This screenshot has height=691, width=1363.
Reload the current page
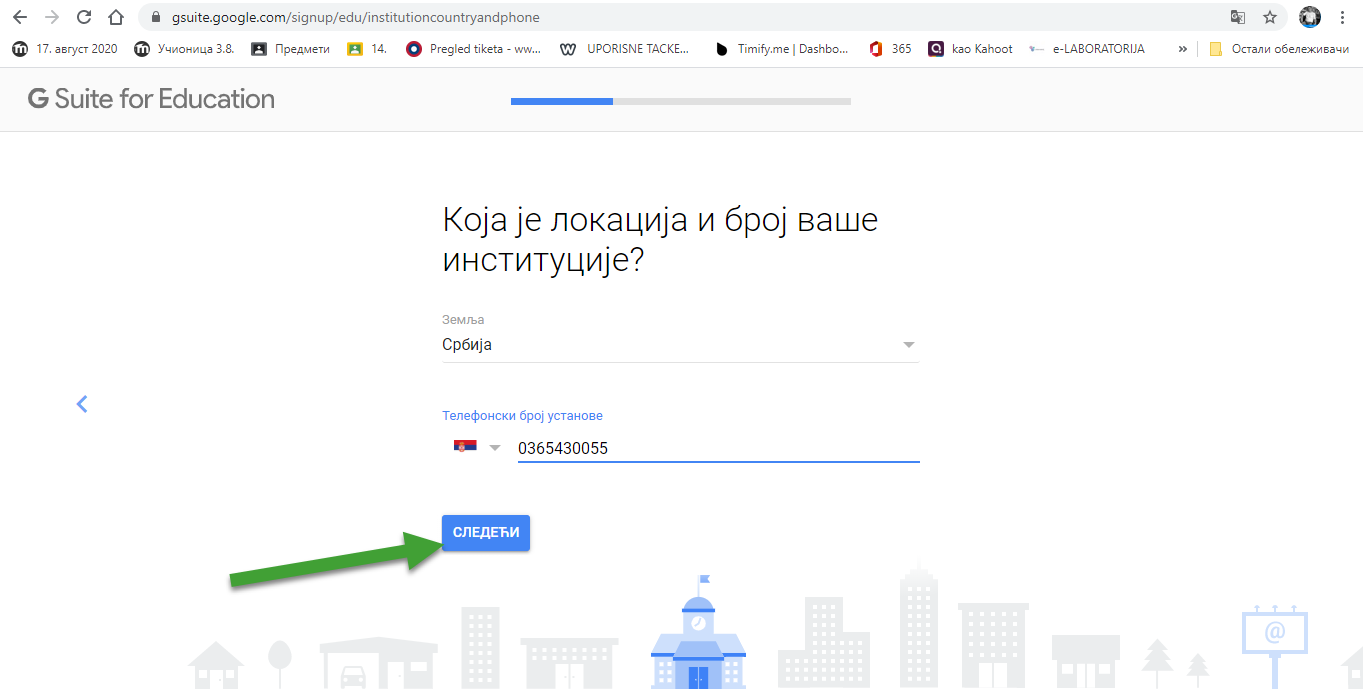[84, 17]
